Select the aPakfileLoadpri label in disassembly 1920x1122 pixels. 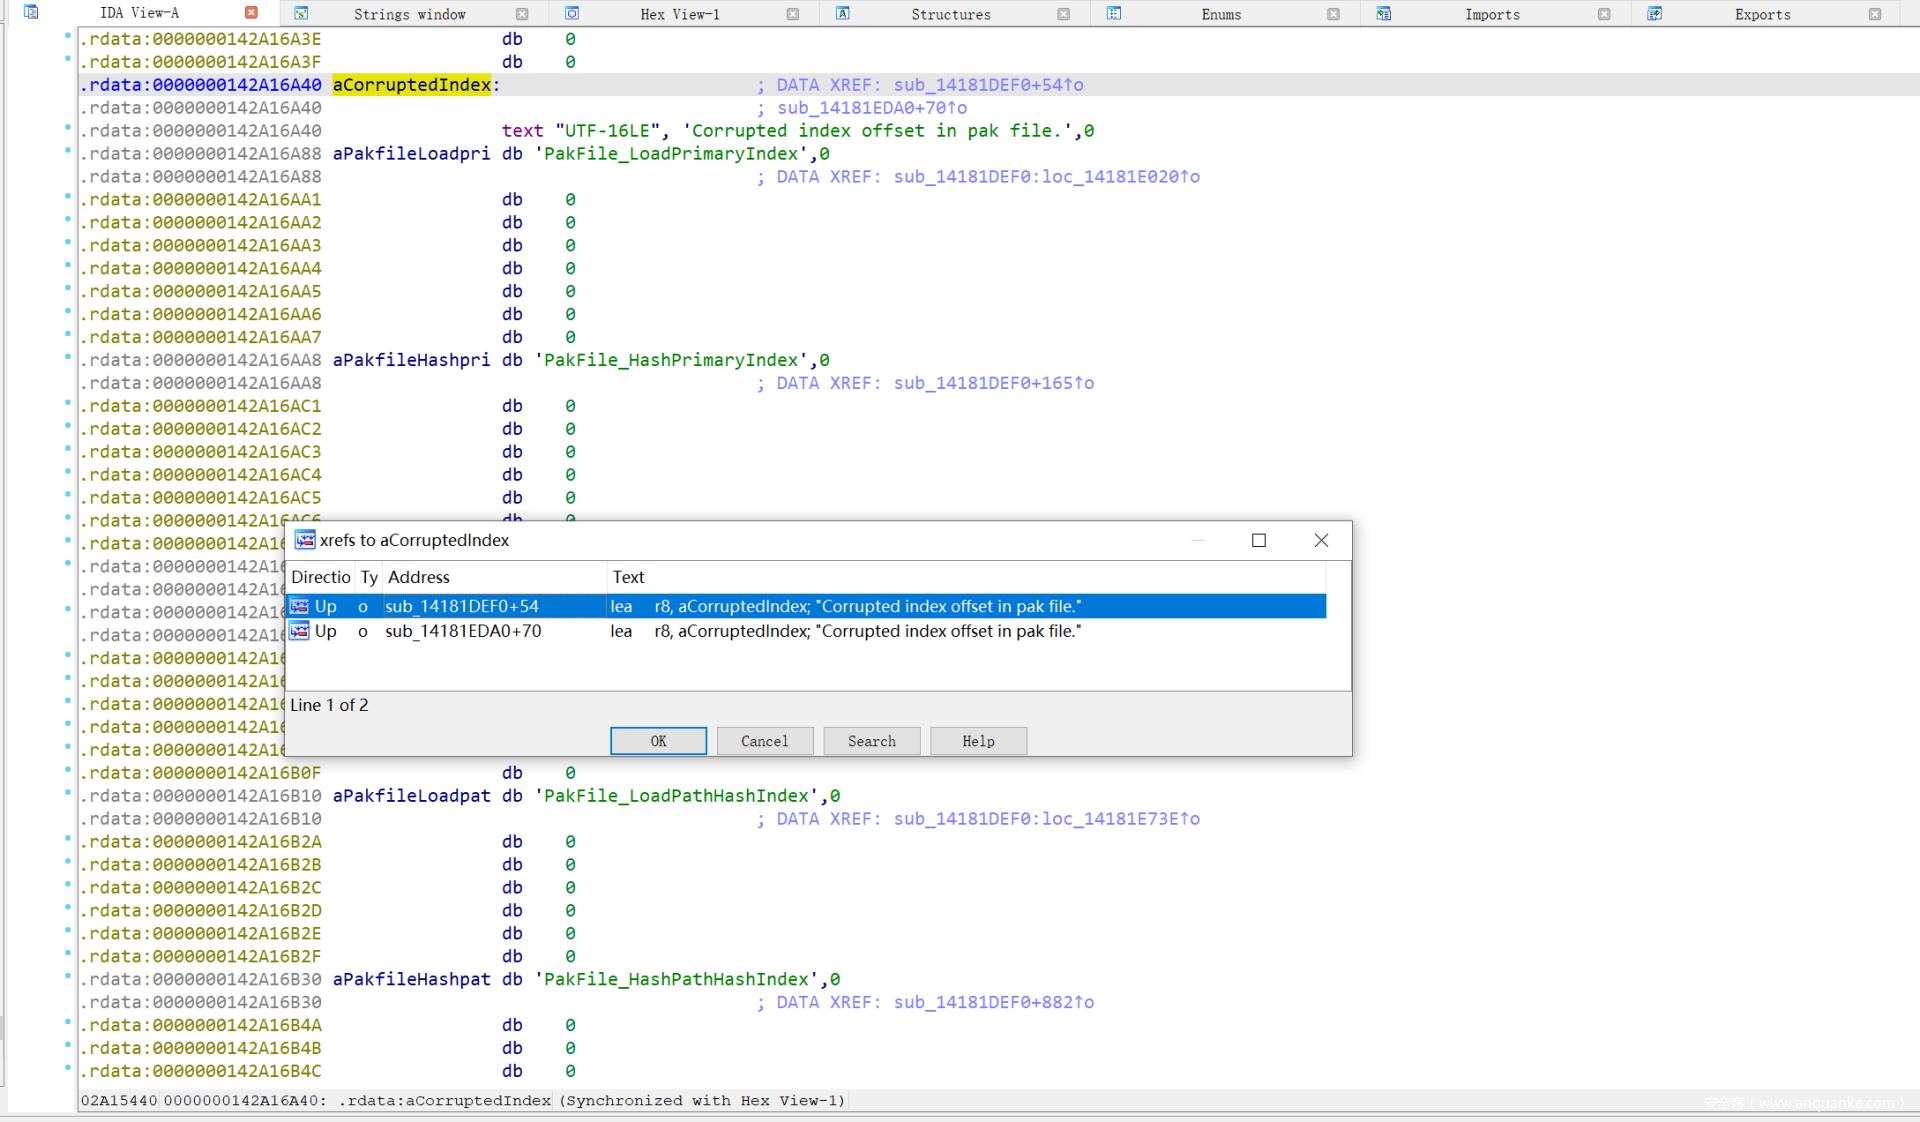point(411,154)
